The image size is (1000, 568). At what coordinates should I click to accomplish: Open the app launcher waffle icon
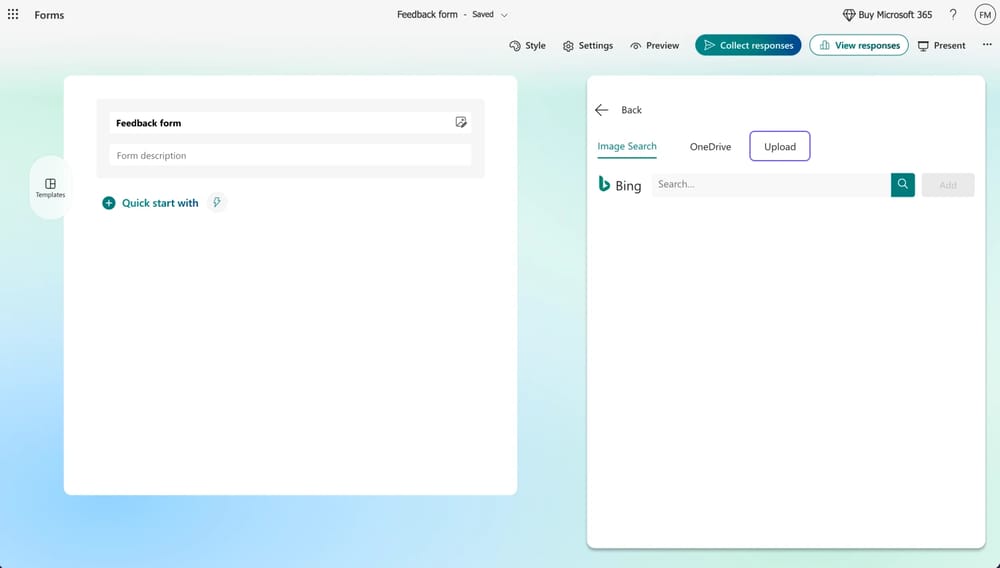coord(13,15)
